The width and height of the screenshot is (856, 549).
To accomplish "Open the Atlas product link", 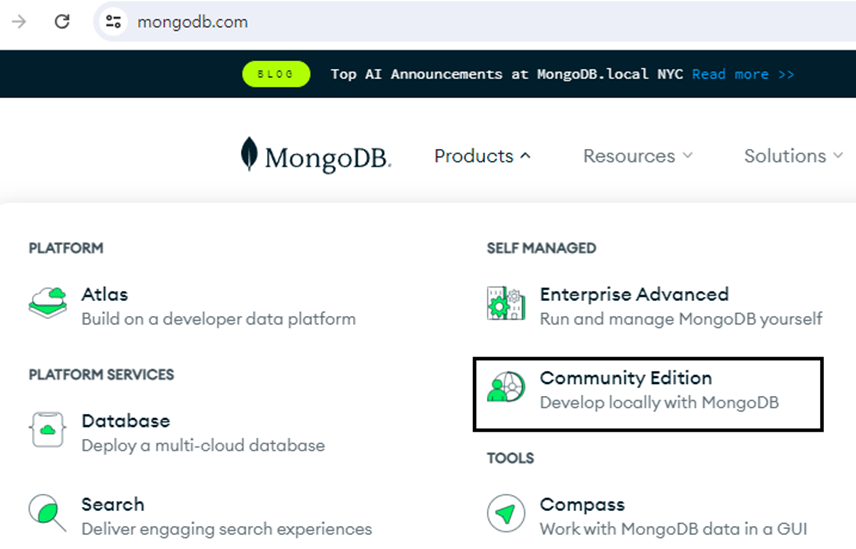I will click(105, 295).
